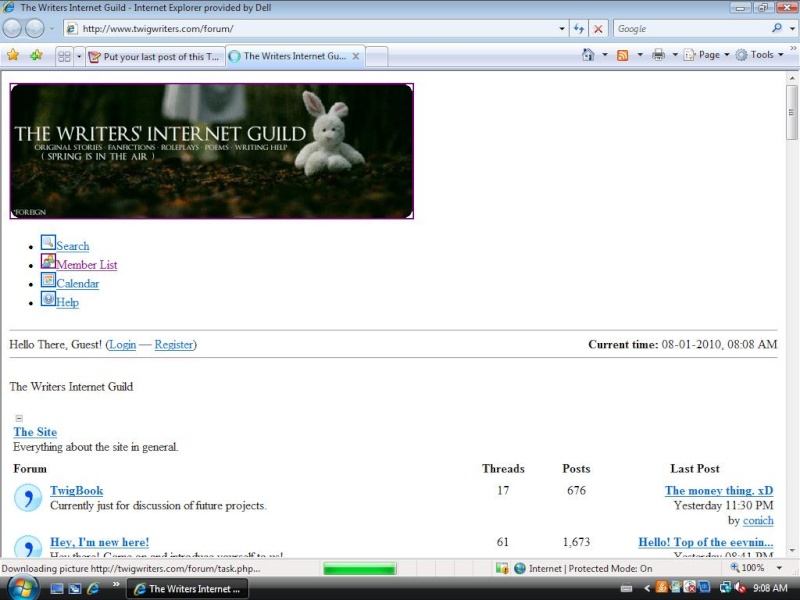This screenshot has height=600, width=800.
Task: Open the Feeds dropdown arrow
Action: tap(640, 55)
